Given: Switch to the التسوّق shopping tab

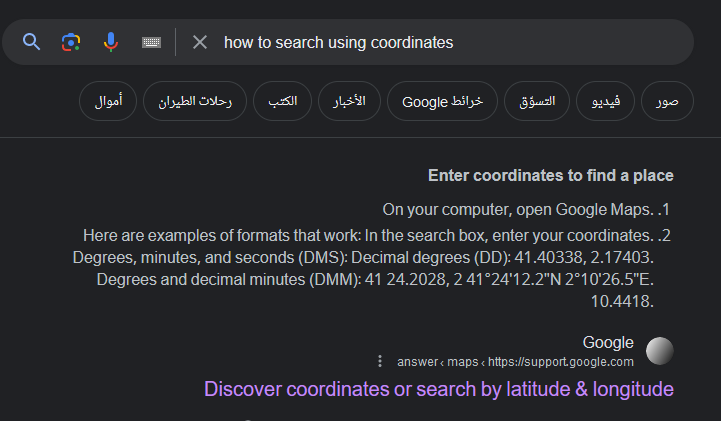Looking at the screenshot, I should tap(537, 101).
